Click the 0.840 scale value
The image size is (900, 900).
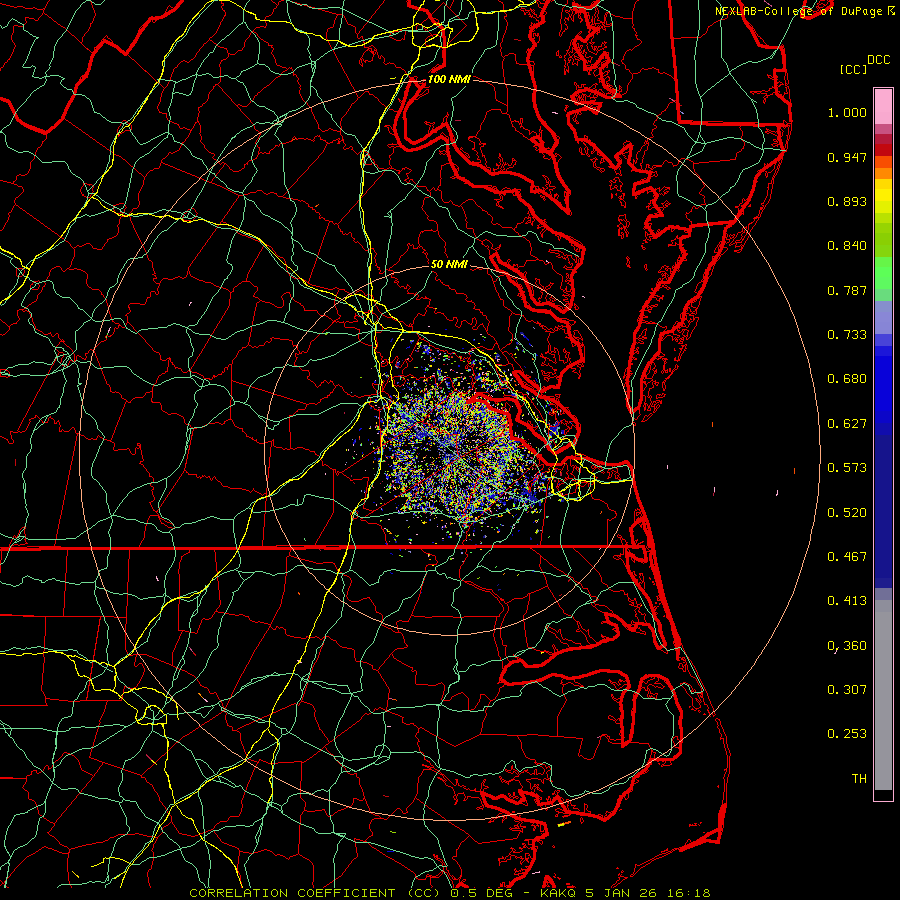point(847,246)
